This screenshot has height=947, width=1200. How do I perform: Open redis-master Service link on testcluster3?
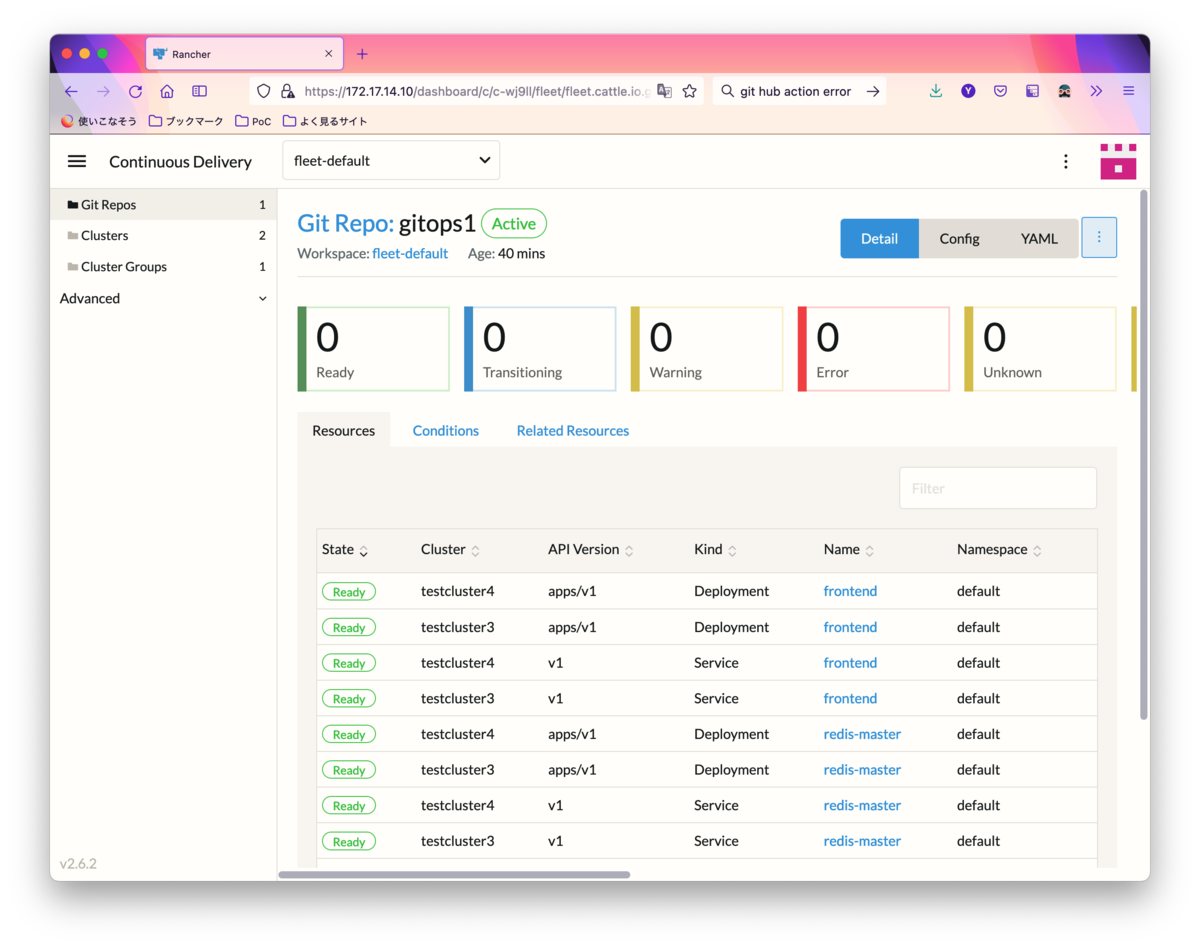pos(862,841)
